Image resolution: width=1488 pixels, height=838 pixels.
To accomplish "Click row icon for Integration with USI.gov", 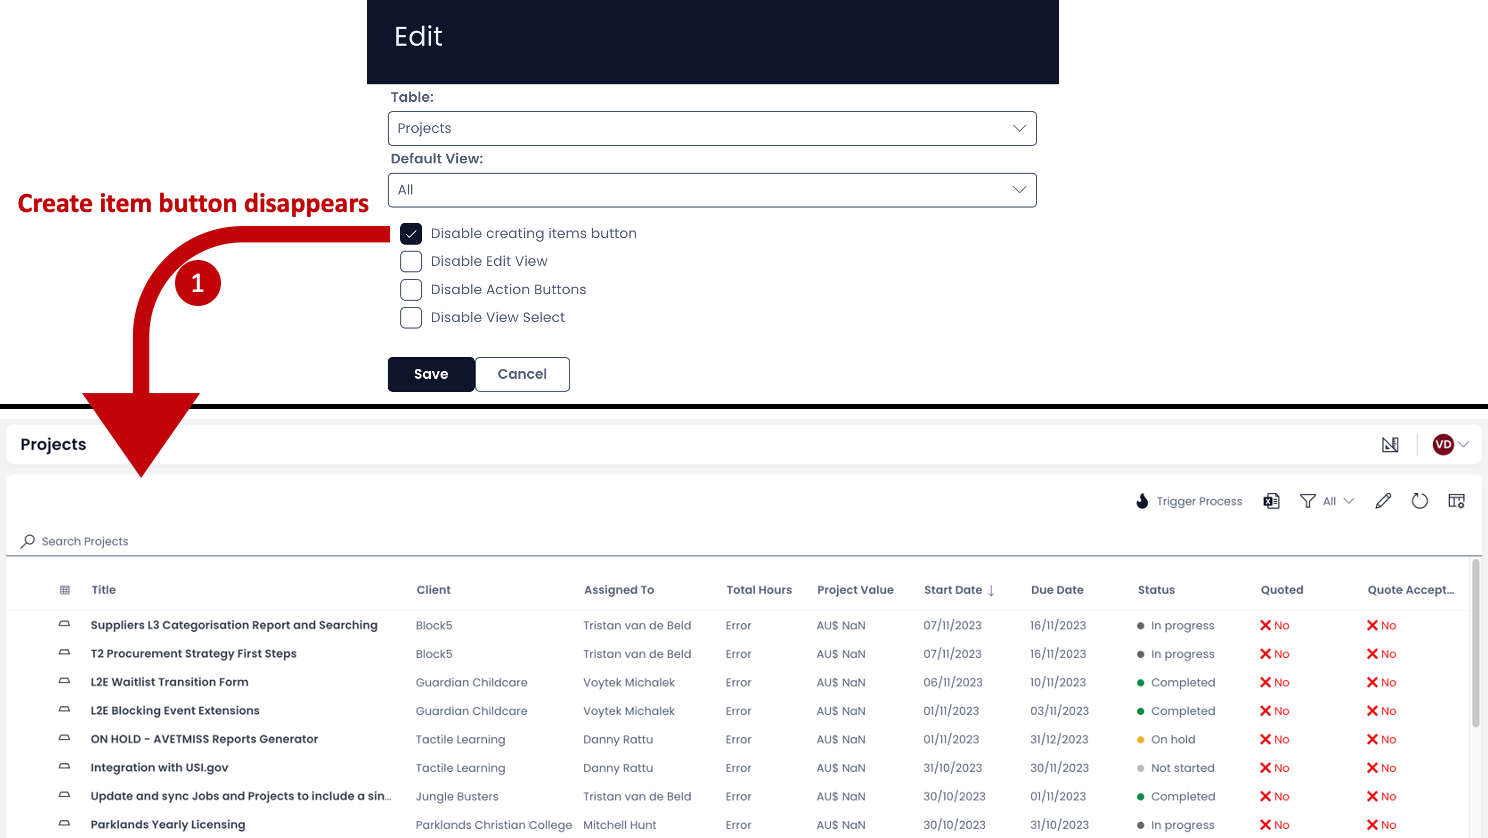I will 64,767.
